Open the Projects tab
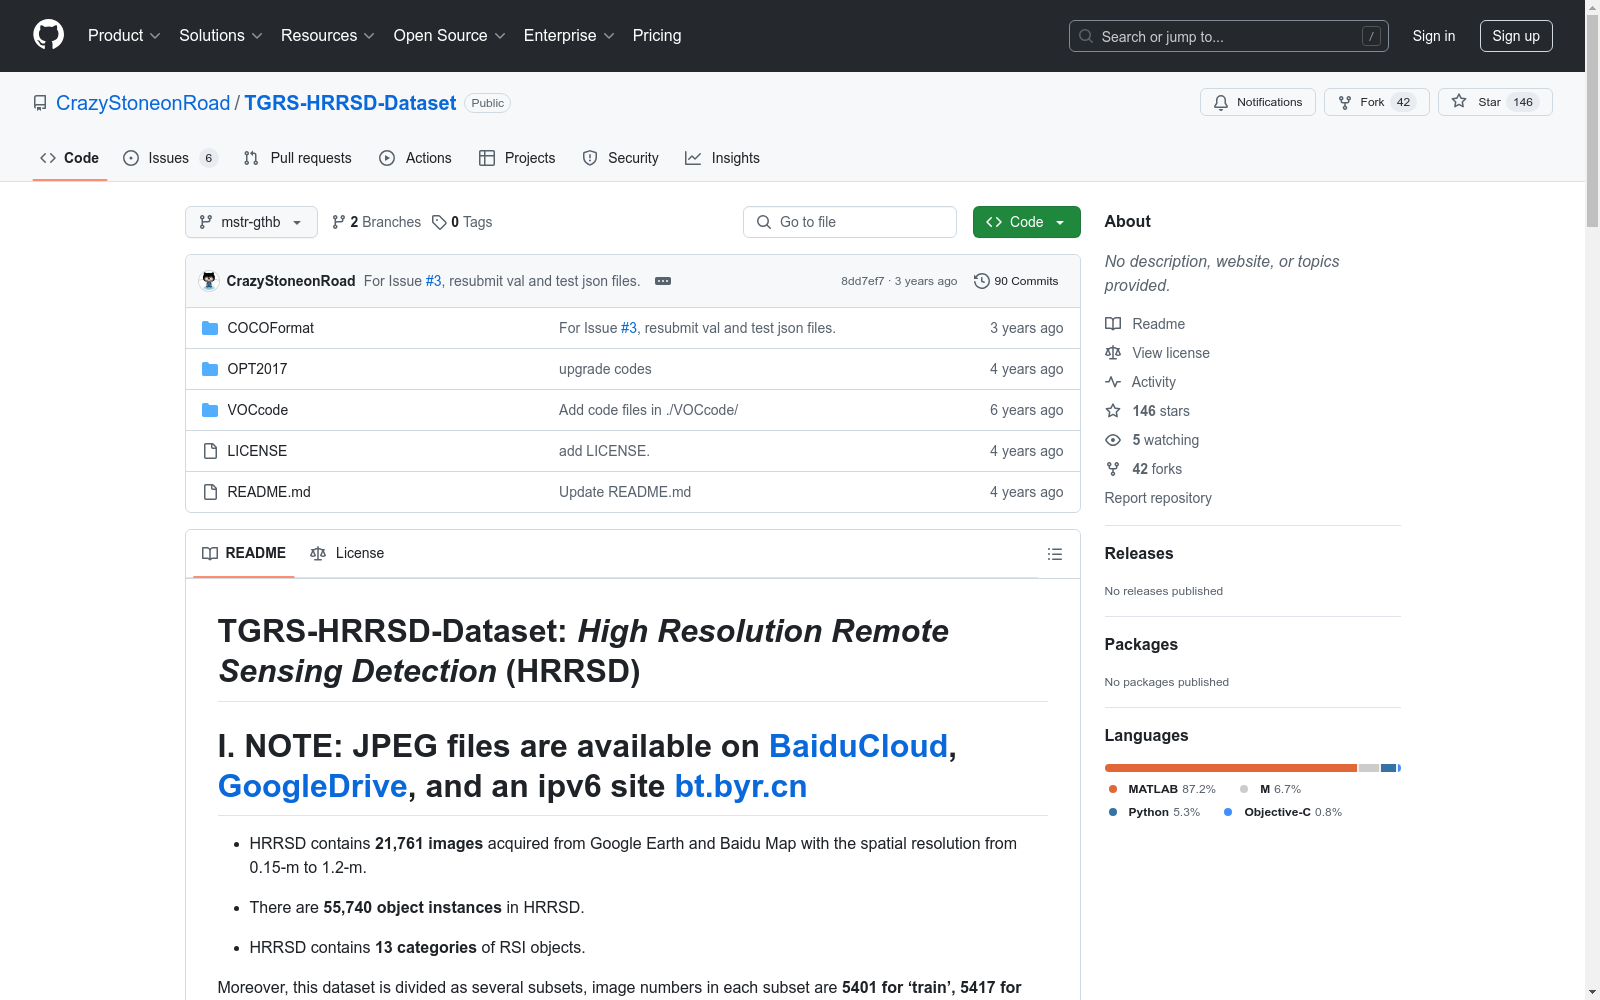 pyautogui.click(x=517, y=158)
